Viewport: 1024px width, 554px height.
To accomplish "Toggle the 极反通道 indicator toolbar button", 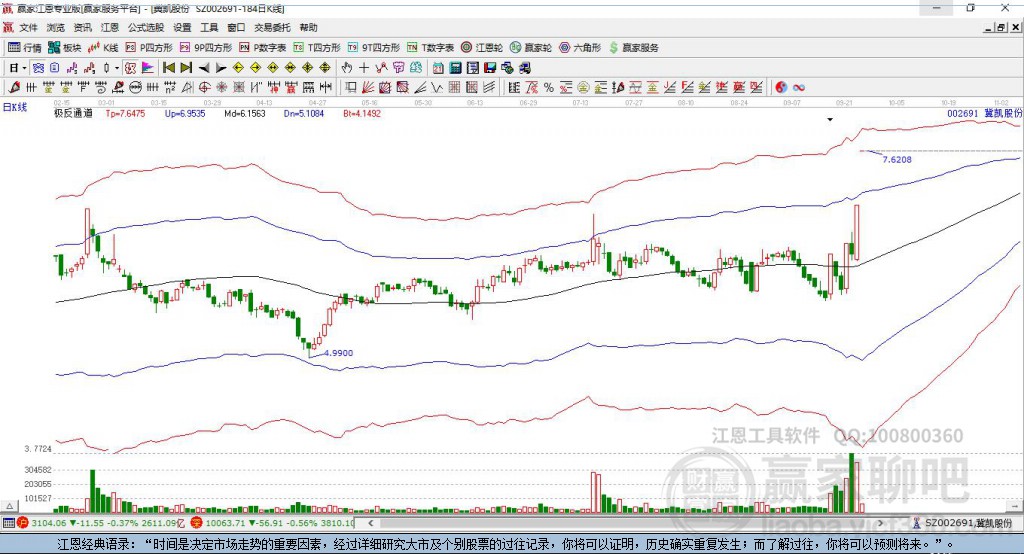I will (x=130, y=68).
